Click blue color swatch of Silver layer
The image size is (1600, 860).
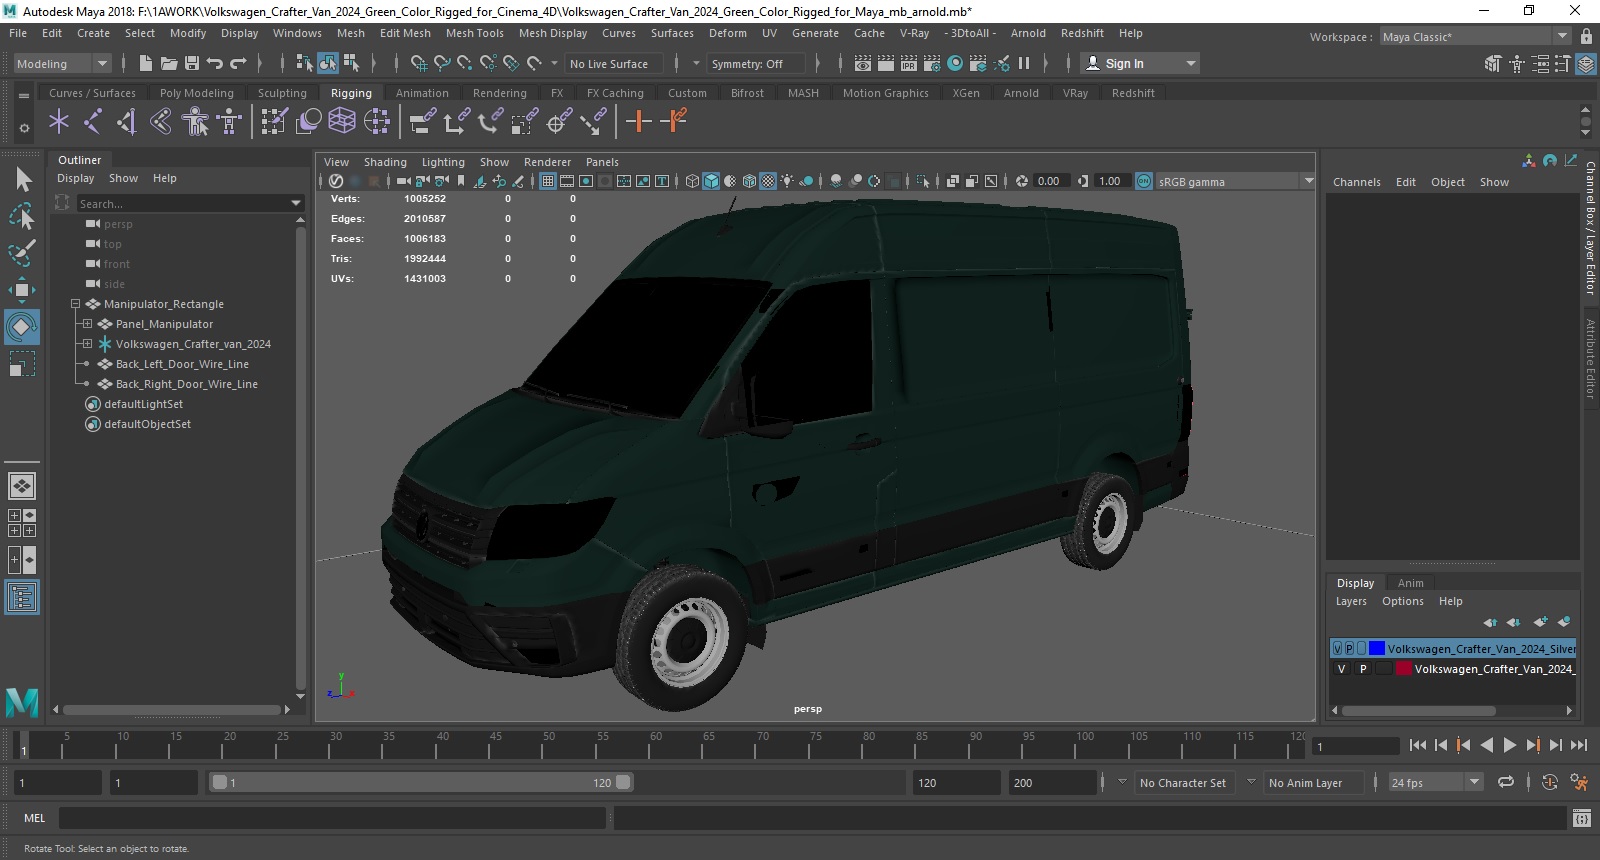coord(1377,648)
